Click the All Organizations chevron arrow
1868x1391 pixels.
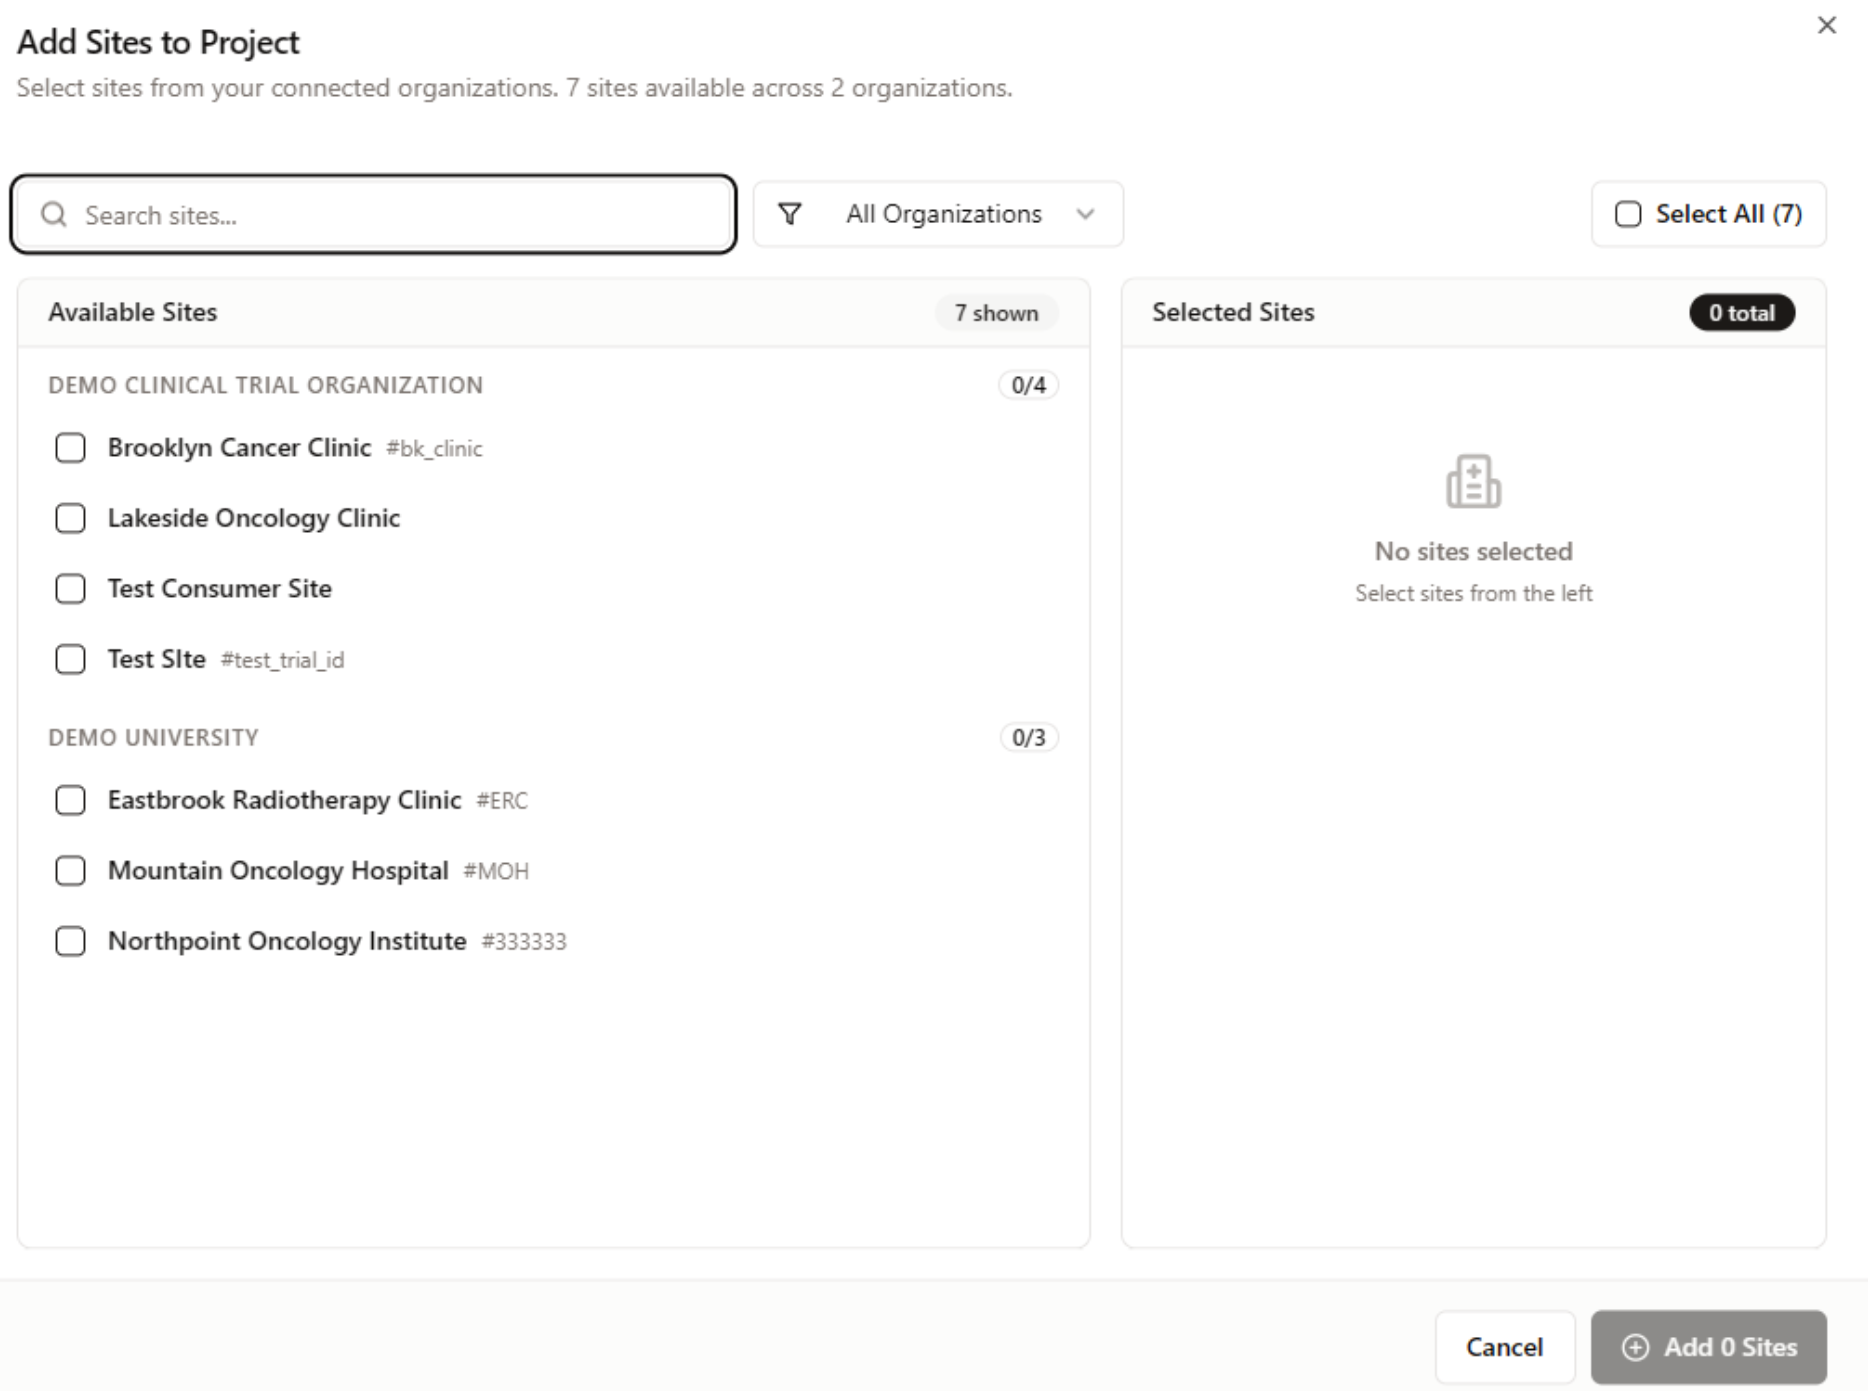pos(1085,214)
